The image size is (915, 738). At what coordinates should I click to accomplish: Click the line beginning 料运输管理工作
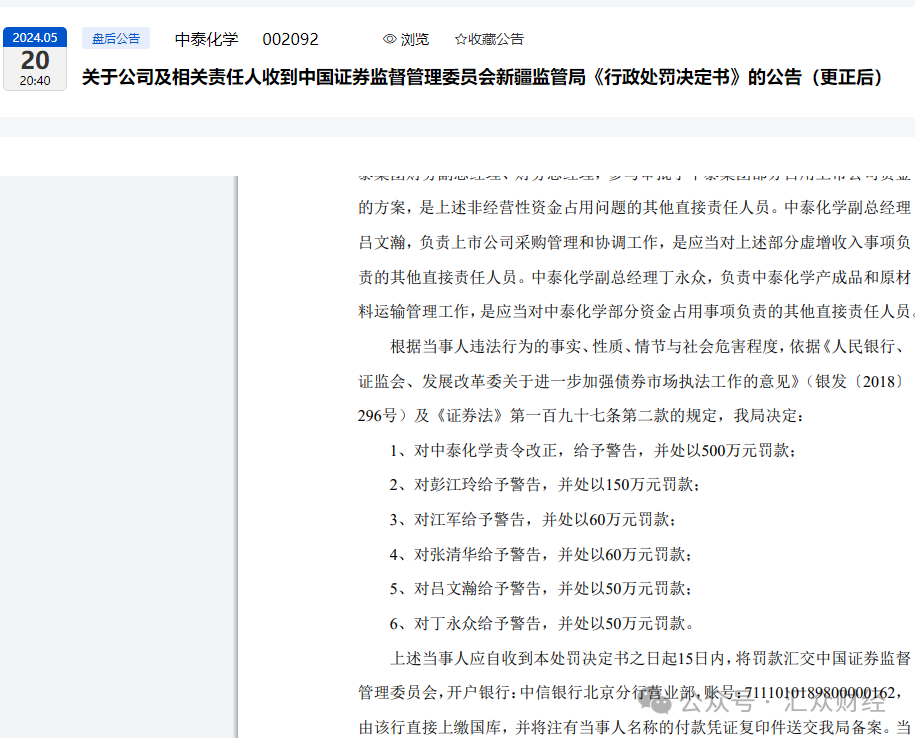635,312
